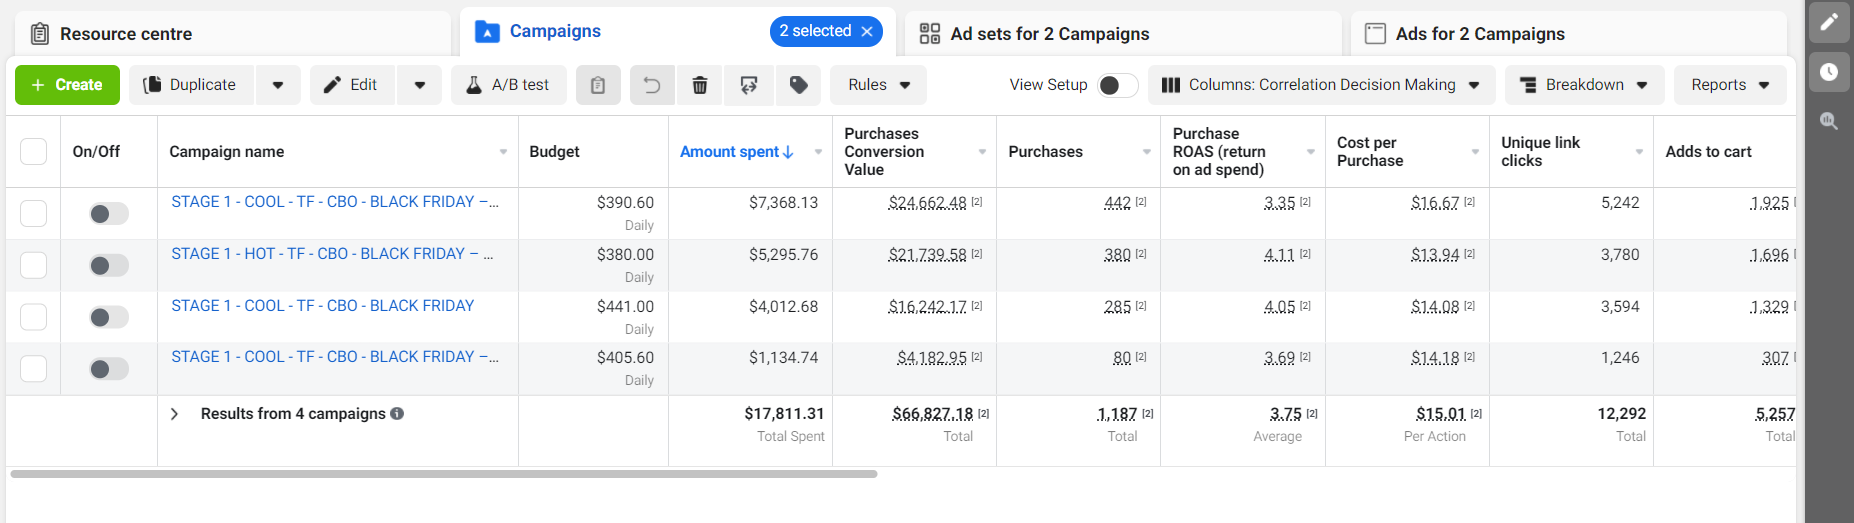The height and width of the screenshot is (523, 1854).
Task: Click the 4.11 ROAS value
Action: [1279, 255]
